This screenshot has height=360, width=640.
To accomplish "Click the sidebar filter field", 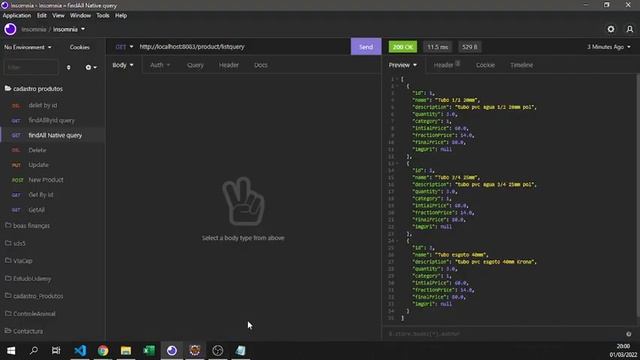I will 31,67.
